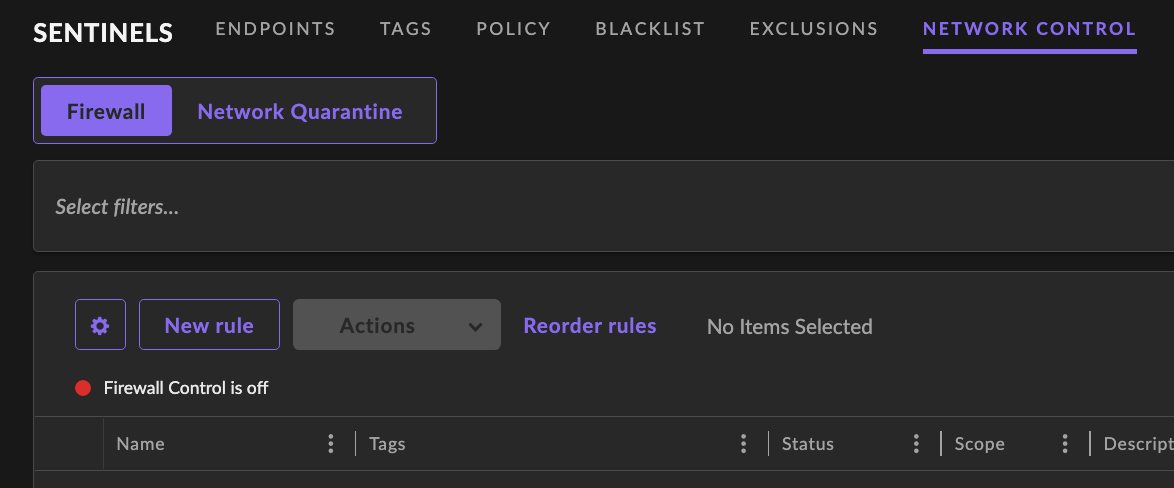Click the Select filters search field
Screen dimensions: 1174x488
coord(600,207)
